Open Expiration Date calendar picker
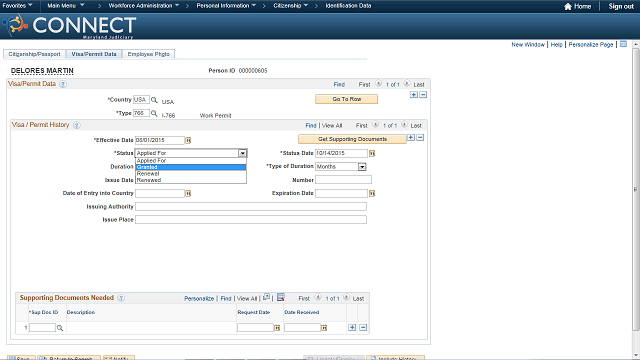This screenshot has height=360, width=640. point(372,193)
